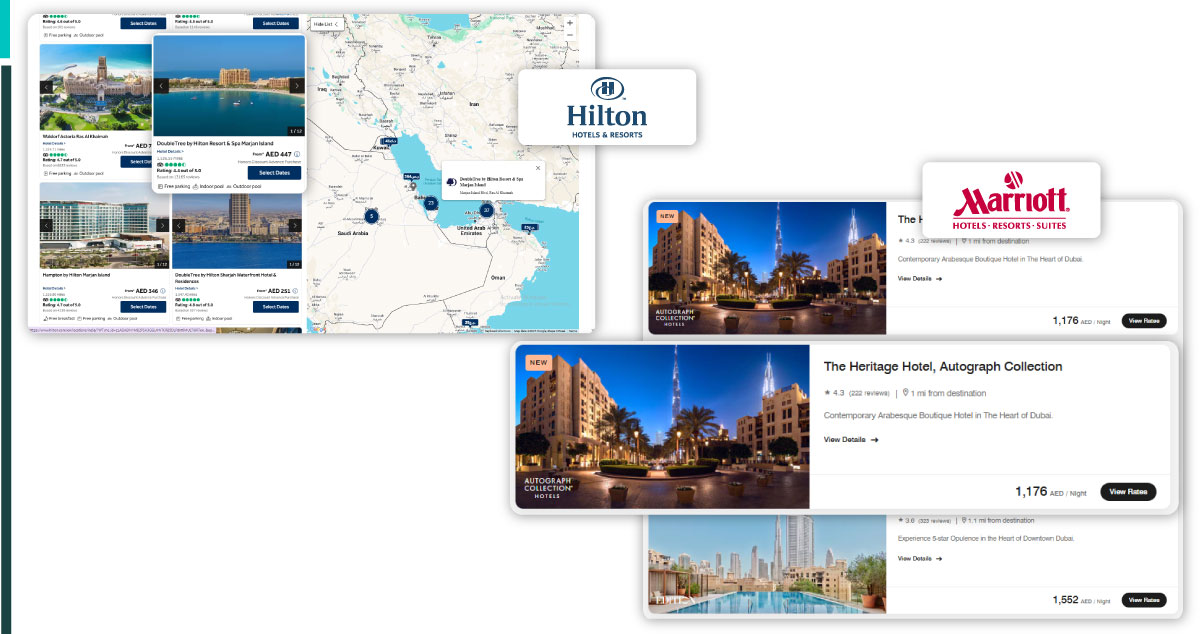Expand Hotel Details for DoubleTree Sharjah Waterfront
Image resolution: width=1202 pixels, height=634 pixels.
[x=186, y=287]
